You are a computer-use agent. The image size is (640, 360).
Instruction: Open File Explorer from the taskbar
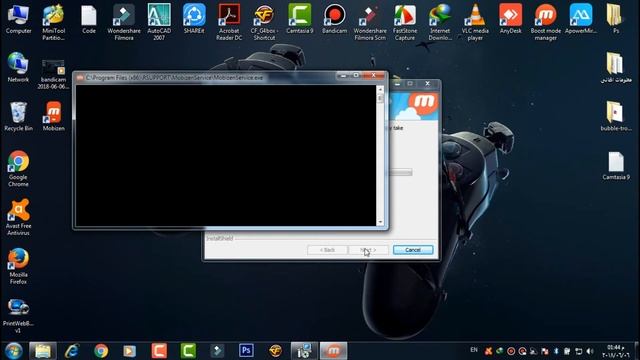coord(43,351)
